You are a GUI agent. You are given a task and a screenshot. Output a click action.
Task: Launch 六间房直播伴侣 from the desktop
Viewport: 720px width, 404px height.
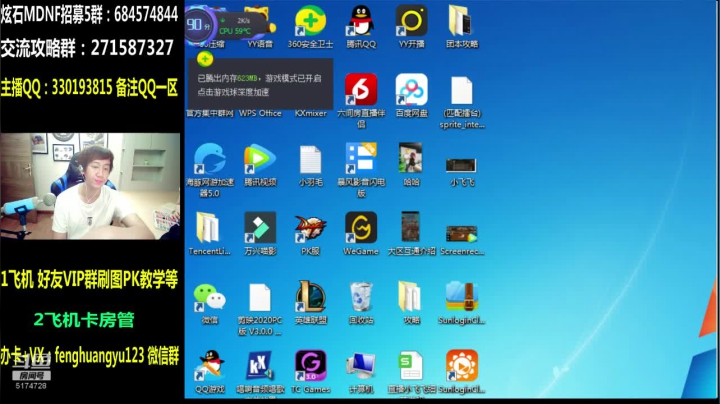coord(361,100)
